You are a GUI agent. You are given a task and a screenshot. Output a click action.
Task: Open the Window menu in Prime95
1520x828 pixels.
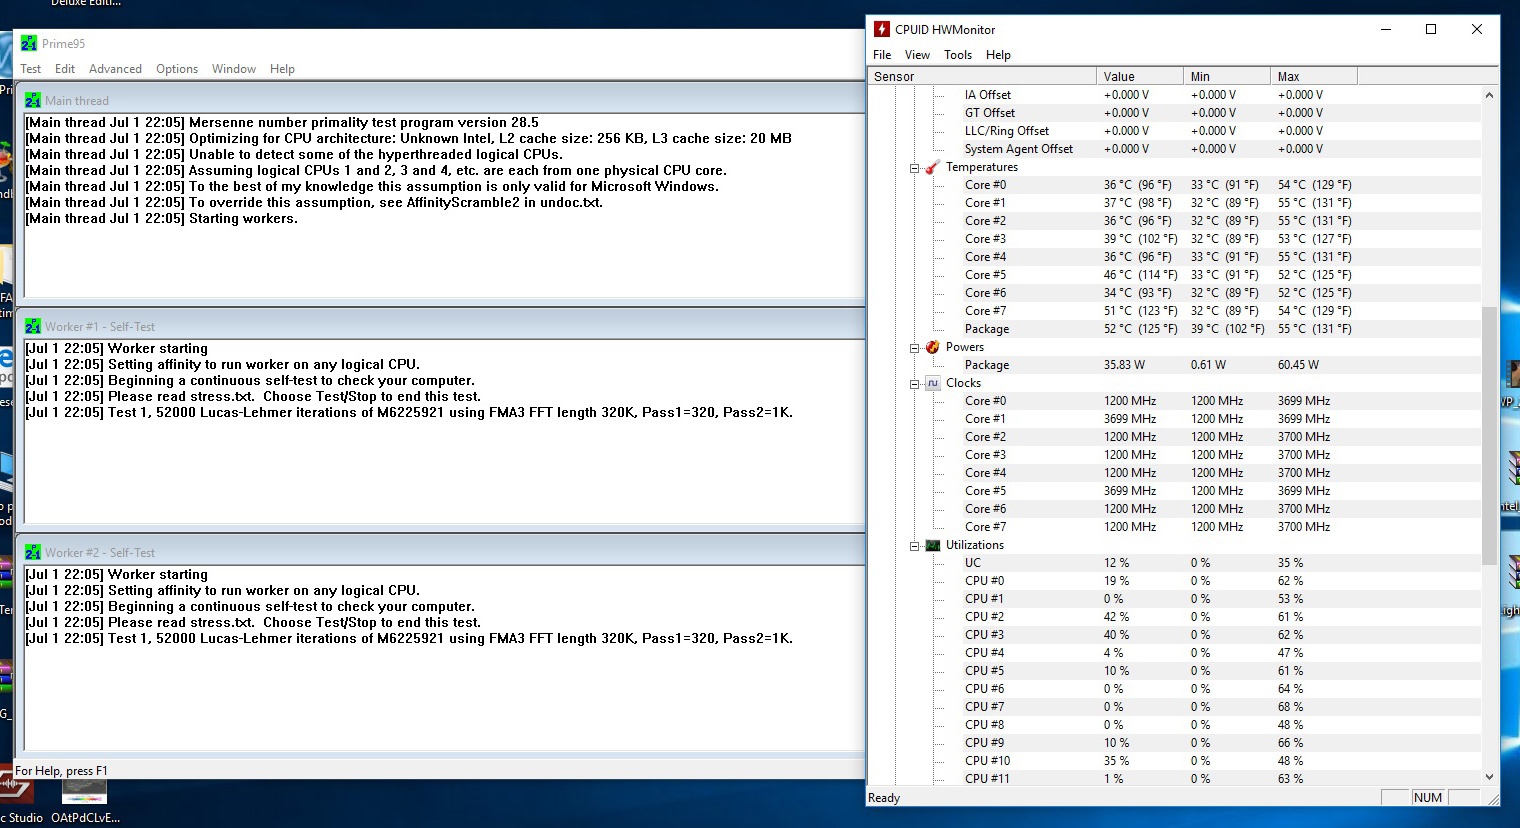234,69
